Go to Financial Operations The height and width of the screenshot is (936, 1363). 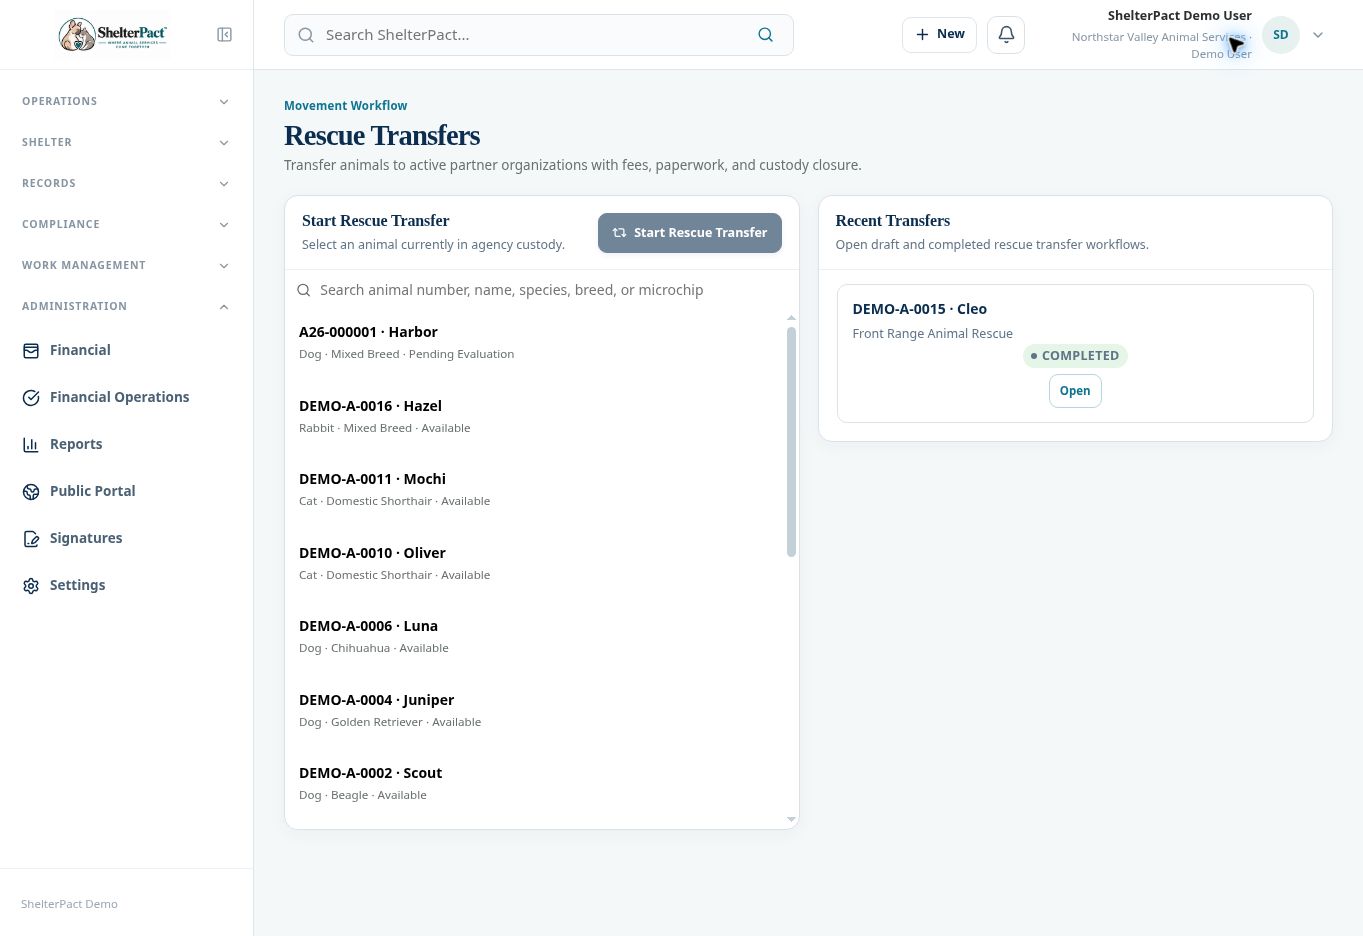tap(126, 398)
